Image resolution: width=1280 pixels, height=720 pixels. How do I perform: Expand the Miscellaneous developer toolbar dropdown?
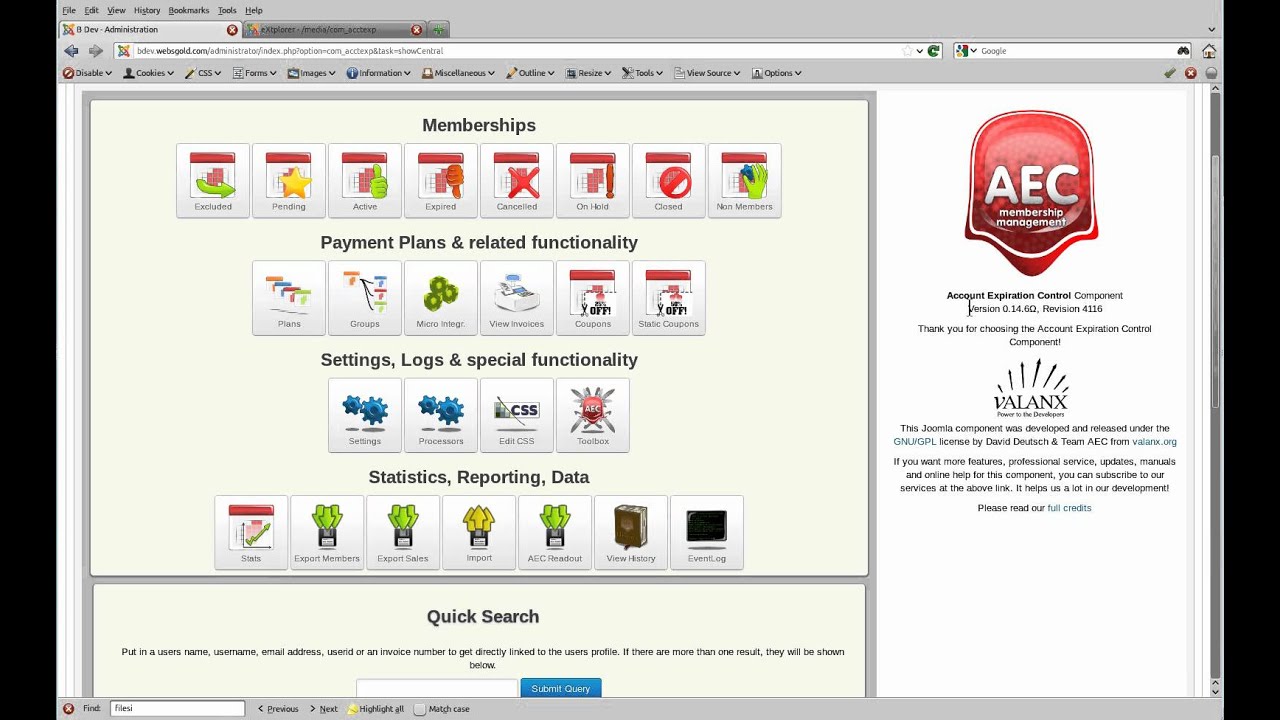[459, 73]
